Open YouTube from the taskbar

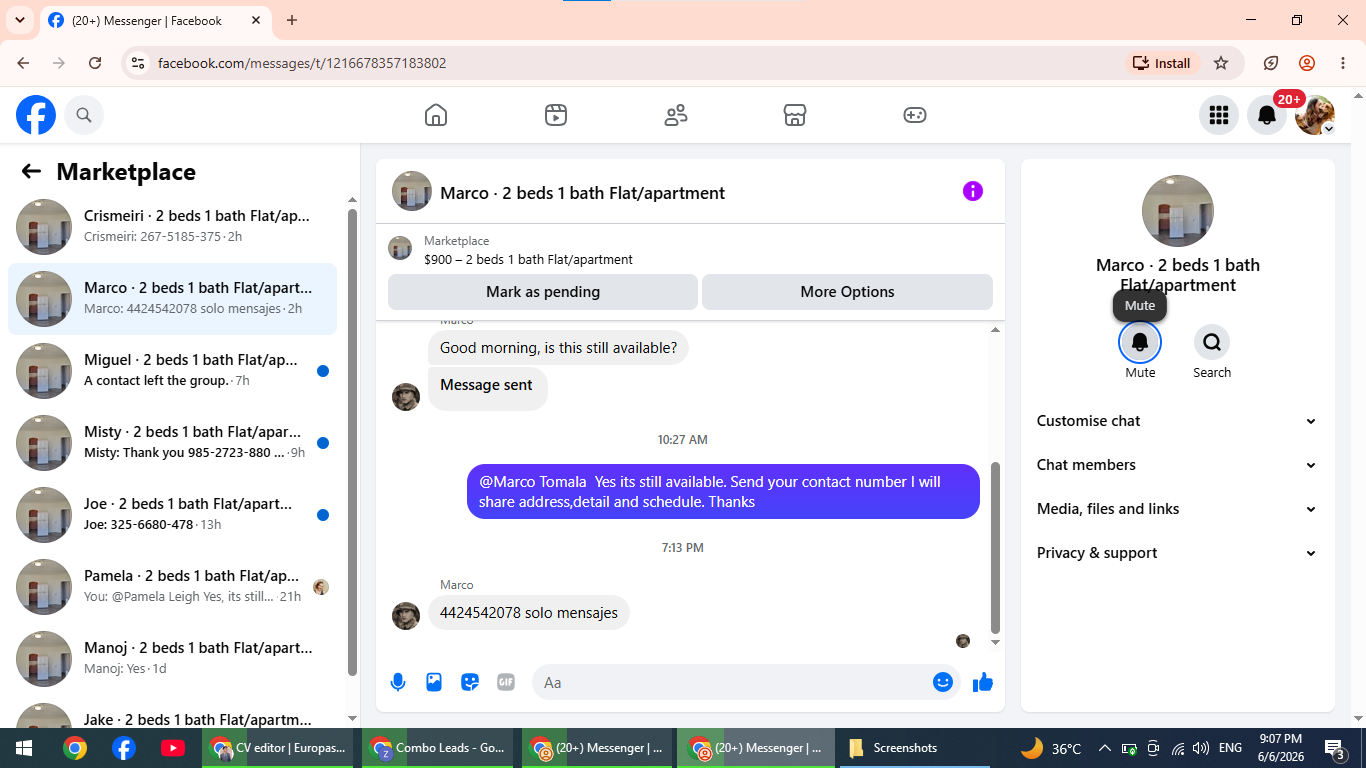click(x=172, y=748)
